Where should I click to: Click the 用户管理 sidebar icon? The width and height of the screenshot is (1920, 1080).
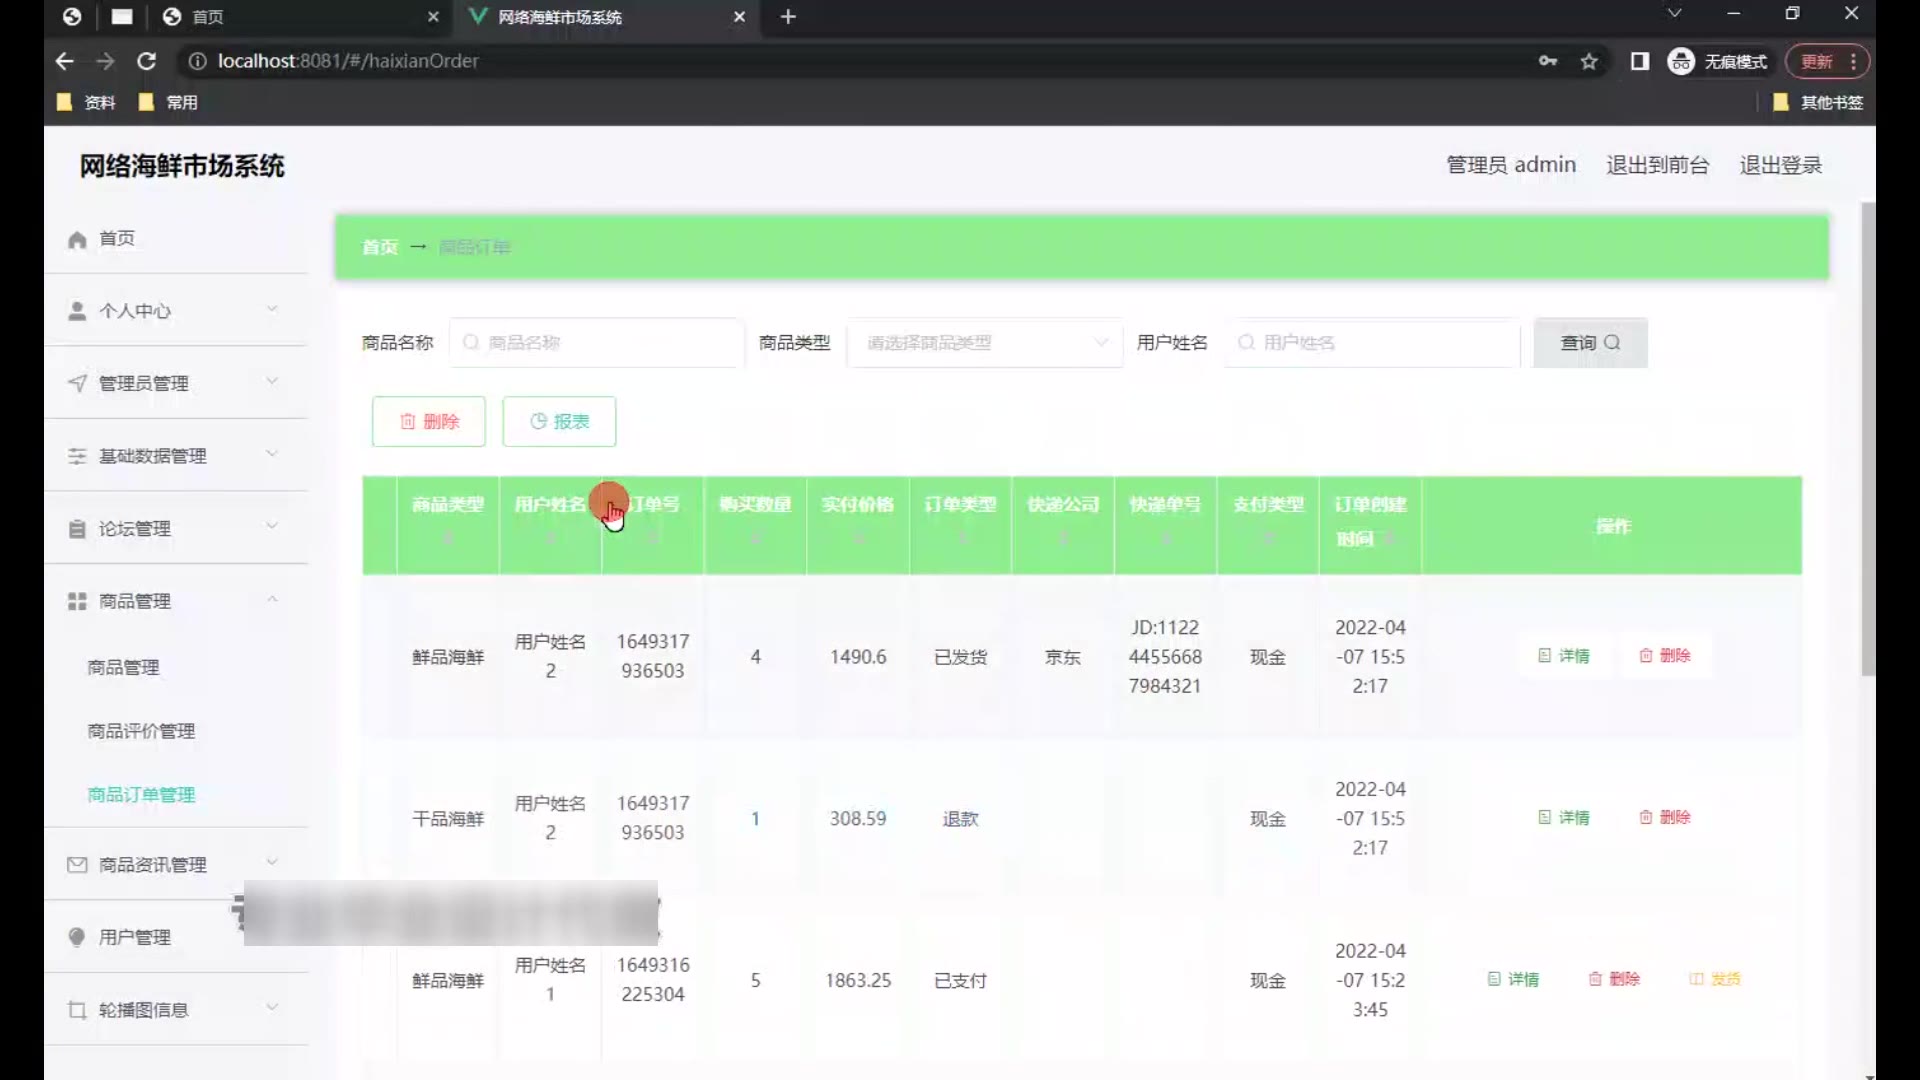pyautogui.click(x=77, y=937)
